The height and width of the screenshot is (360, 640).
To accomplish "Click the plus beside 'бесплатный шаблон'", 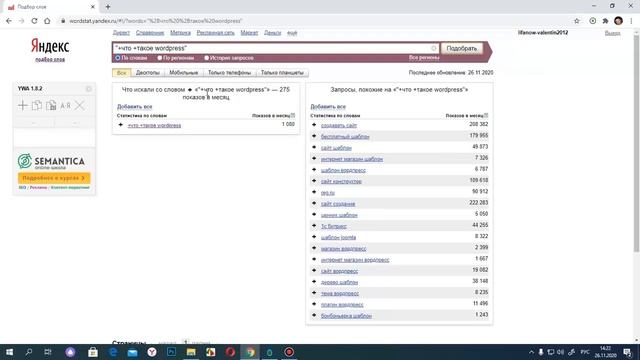I will coord(314,136).
